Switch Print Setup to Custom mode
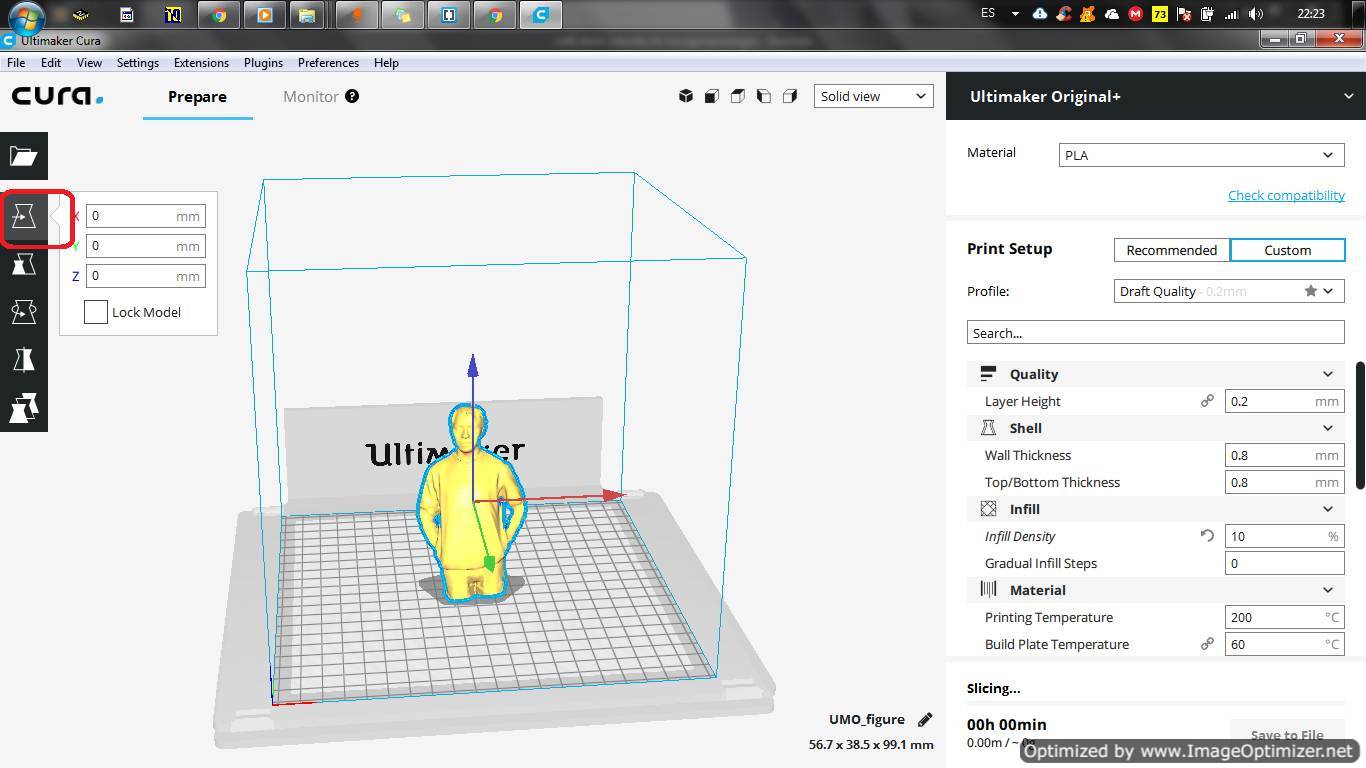Viewport: 1366px width, 768px height. pos(1287,250)
